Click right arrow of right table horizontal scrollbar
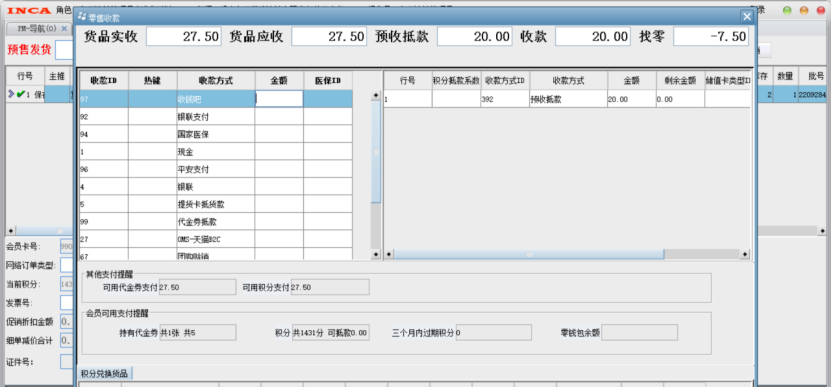This screenshot has width=831, height=388. tap(745, 254)
